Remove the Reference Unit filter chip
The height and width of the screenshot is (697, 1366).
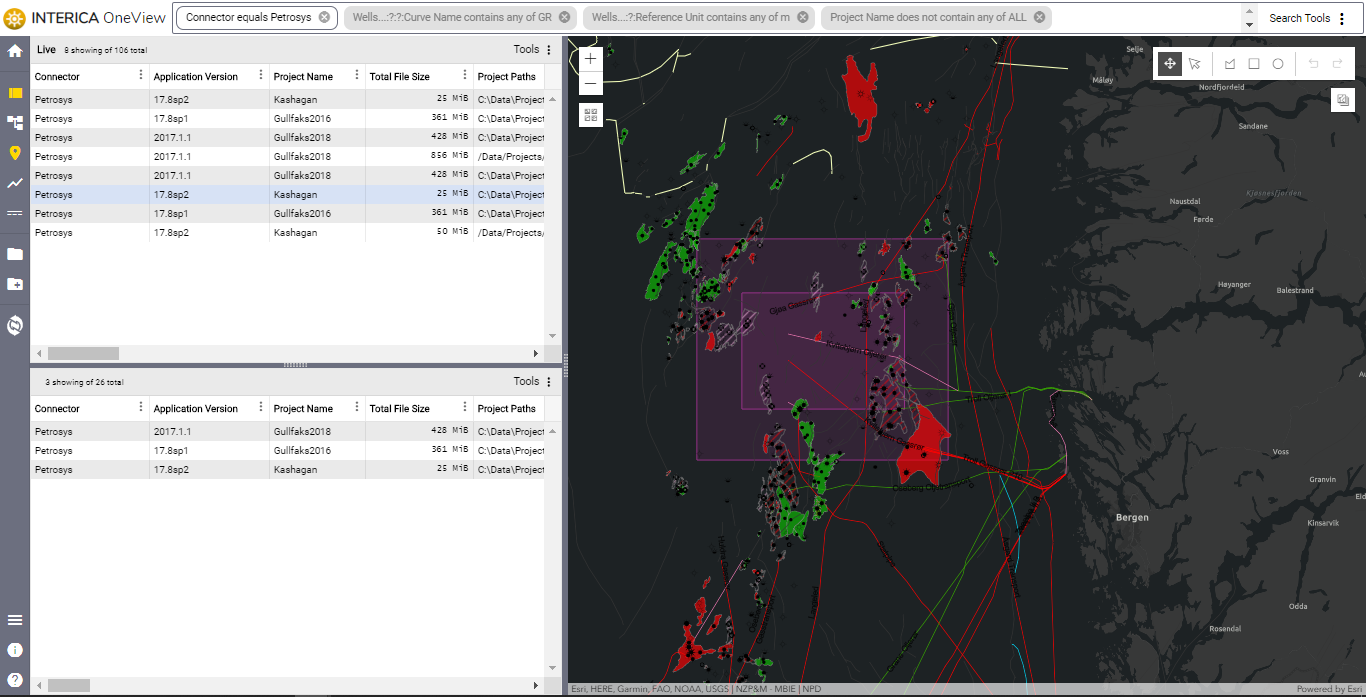coord(803,17)
